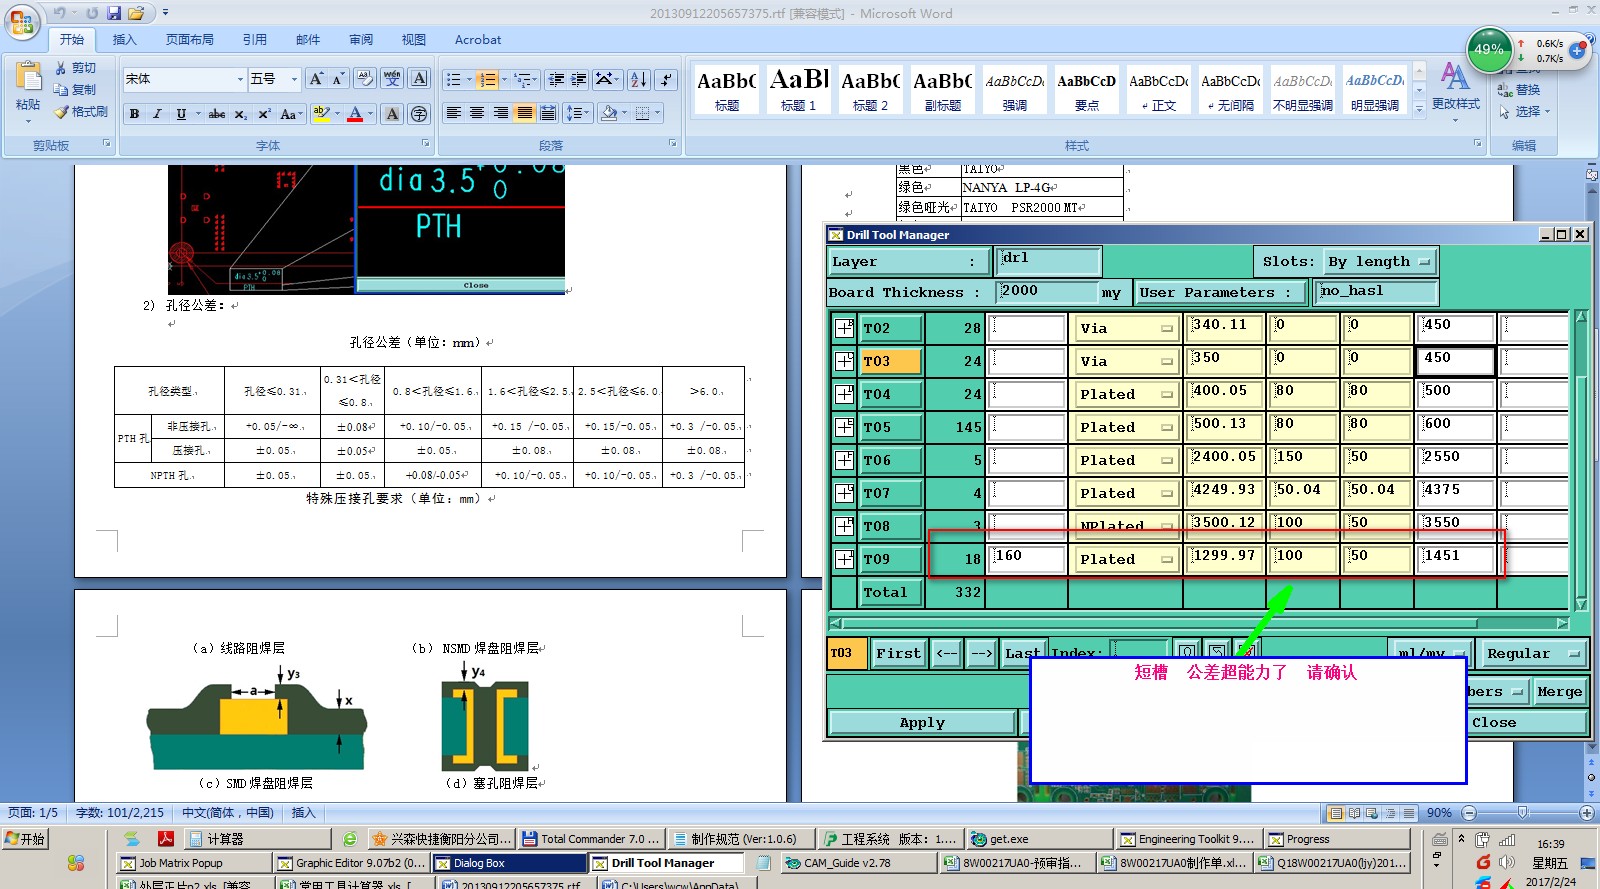Click the center-align paragraph icon
The image size is (1600, 889).
click(477, 113)
